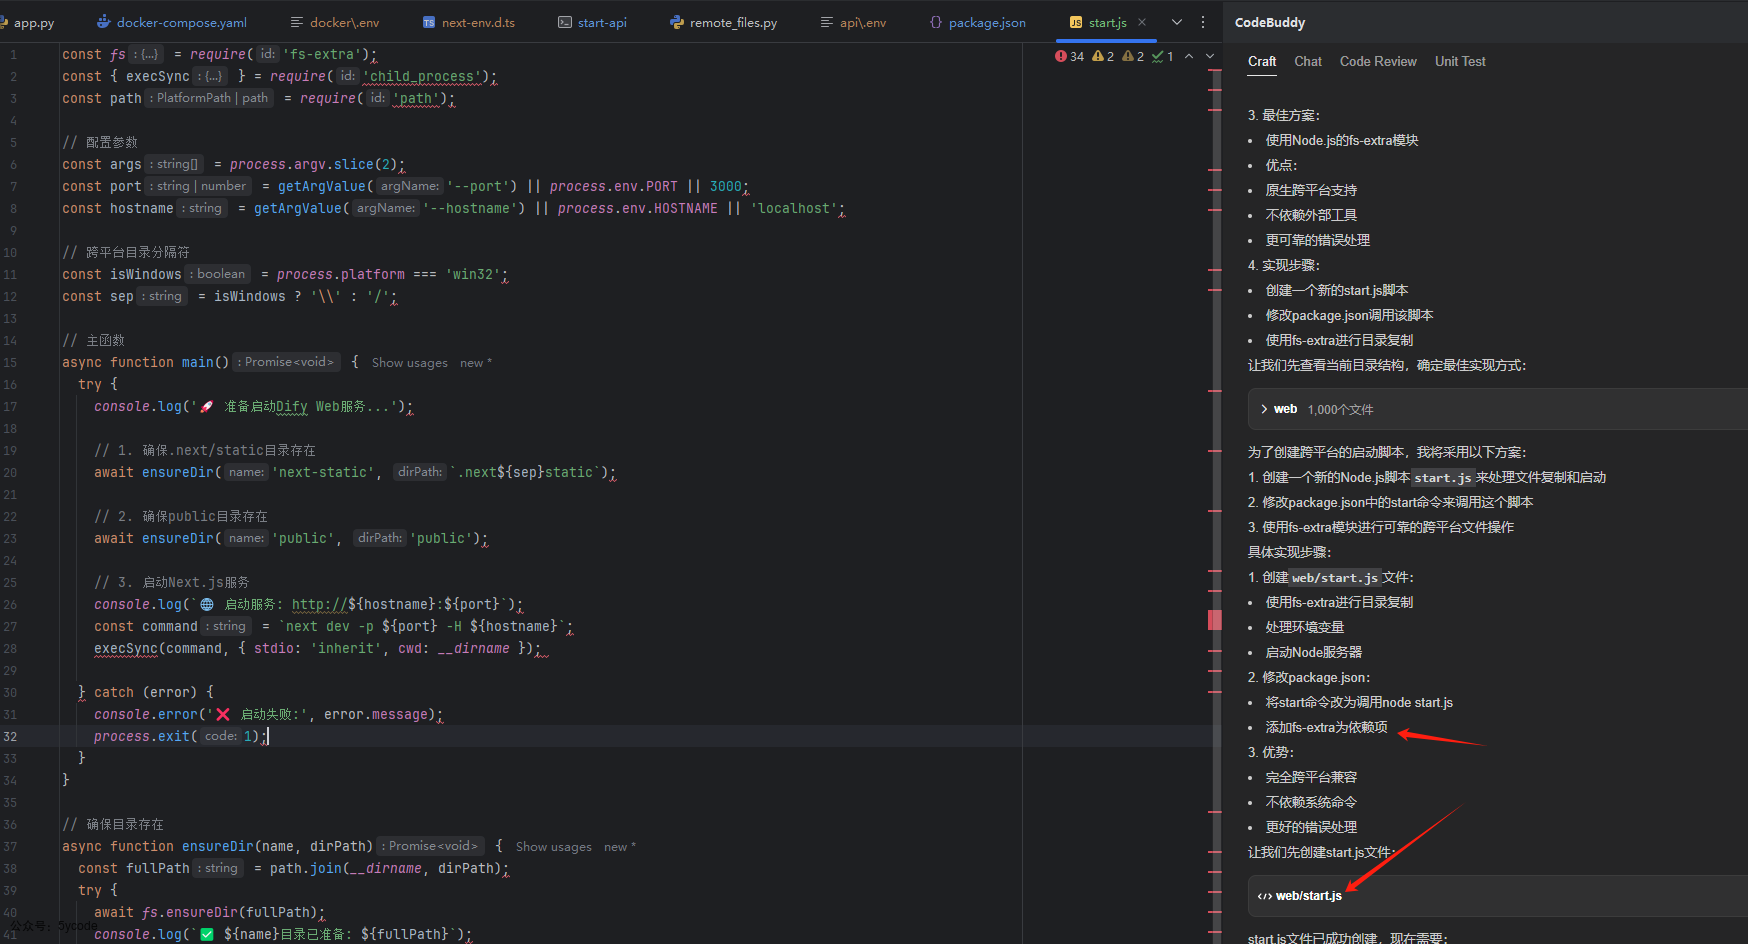Open the editor tabs three-dot options menu
Viewport: 1748px width, 944px height.
[x=1203, y=22]
